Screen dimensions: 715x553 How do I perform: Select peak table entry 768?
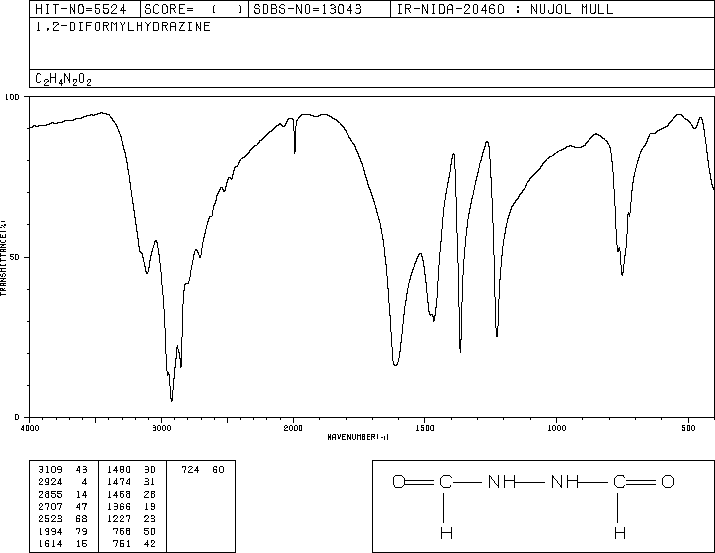coord(122,532)
